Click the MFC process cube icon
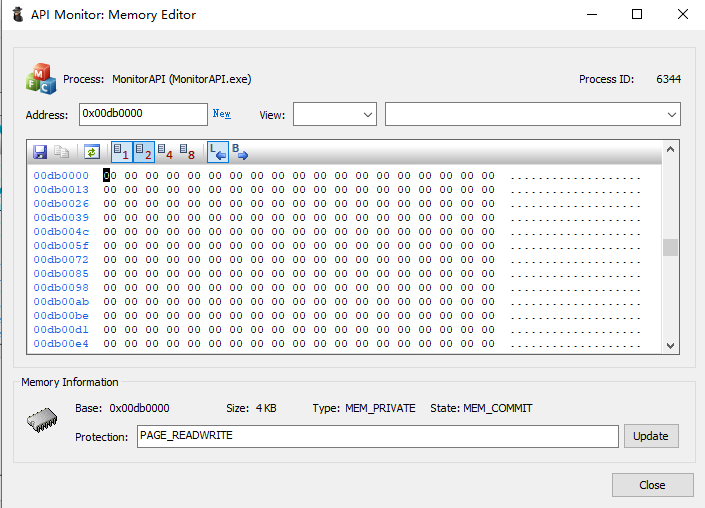The image size is (705, 508). coord(41,79)
